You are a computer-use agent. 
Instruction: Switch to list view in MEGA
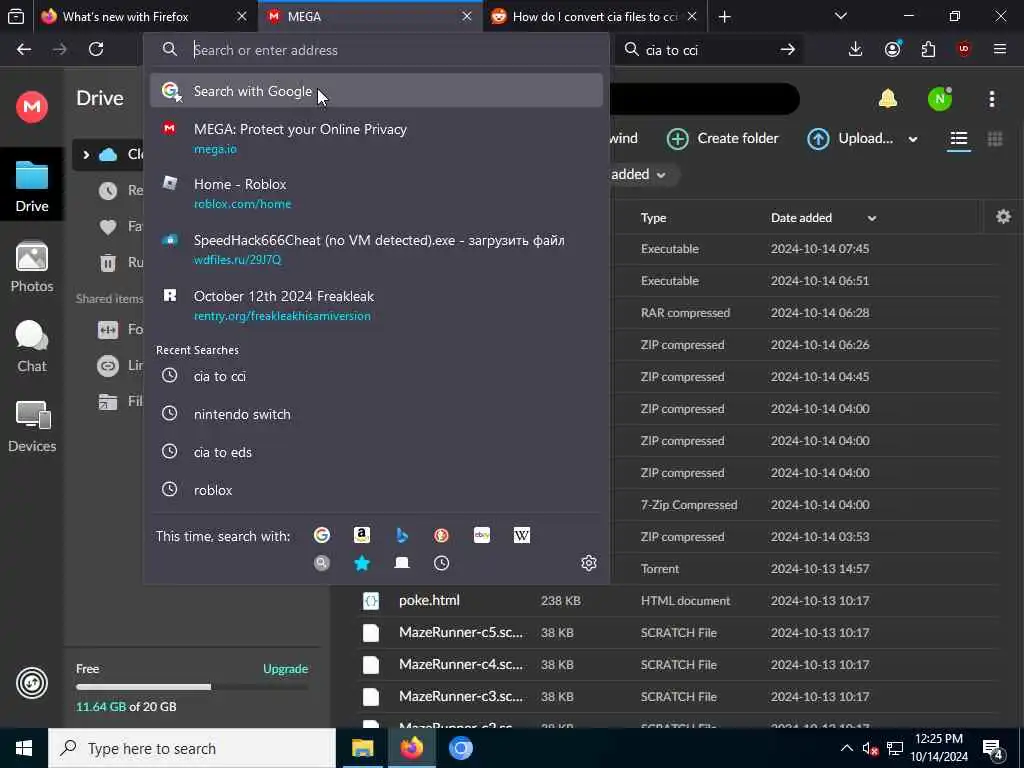coord(959,138)
